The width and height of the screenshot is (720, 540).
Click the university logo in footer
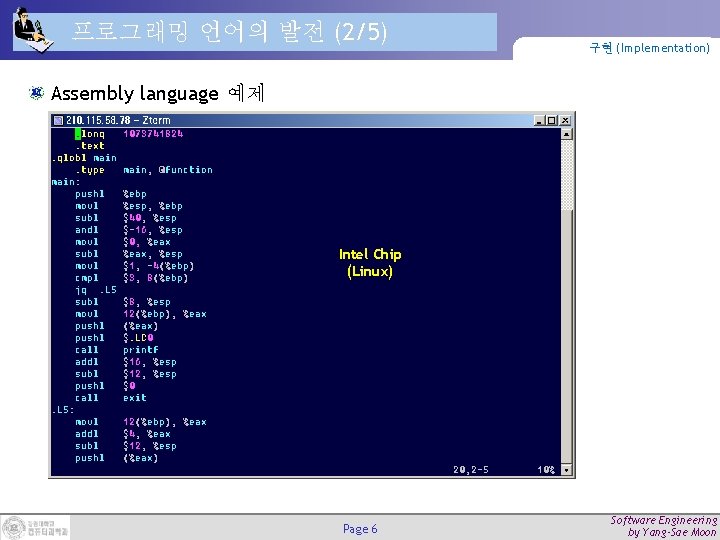tap(35, 528)
